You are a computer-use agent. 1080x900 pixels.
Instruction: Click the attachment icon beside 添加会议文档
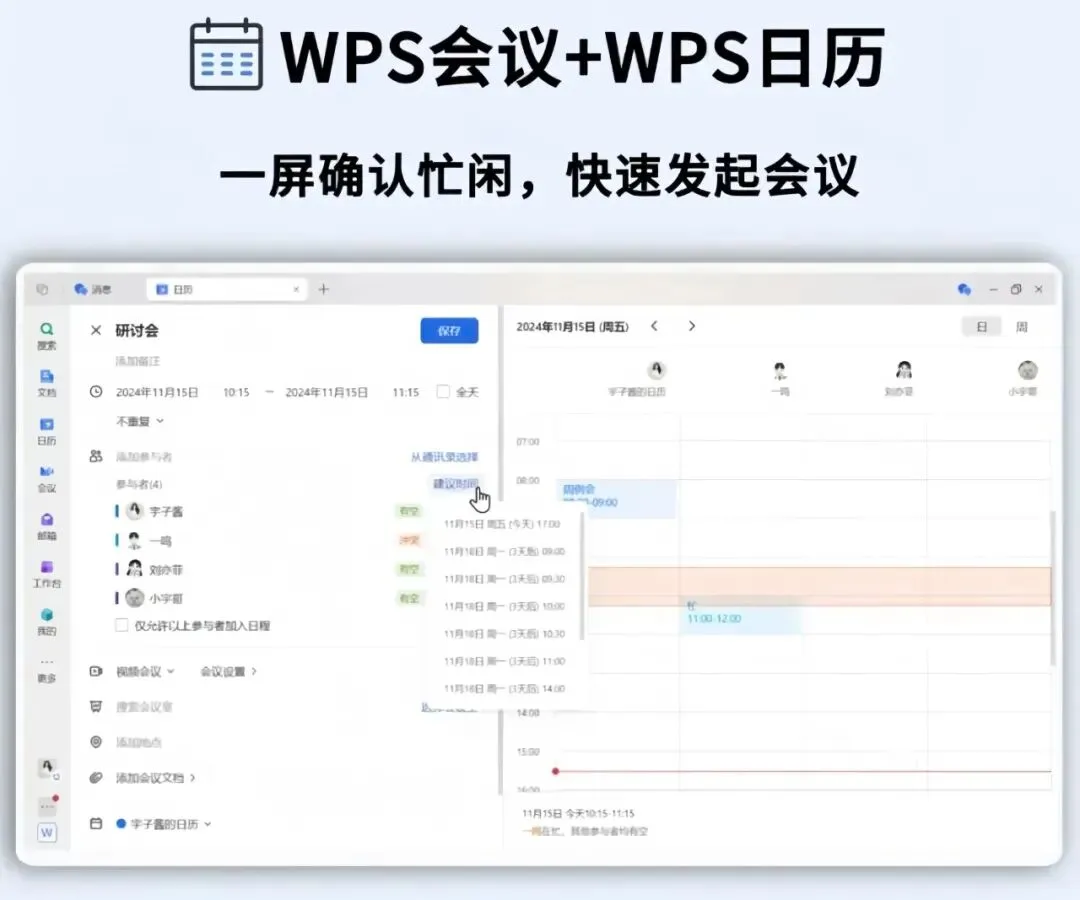point(96,777)
